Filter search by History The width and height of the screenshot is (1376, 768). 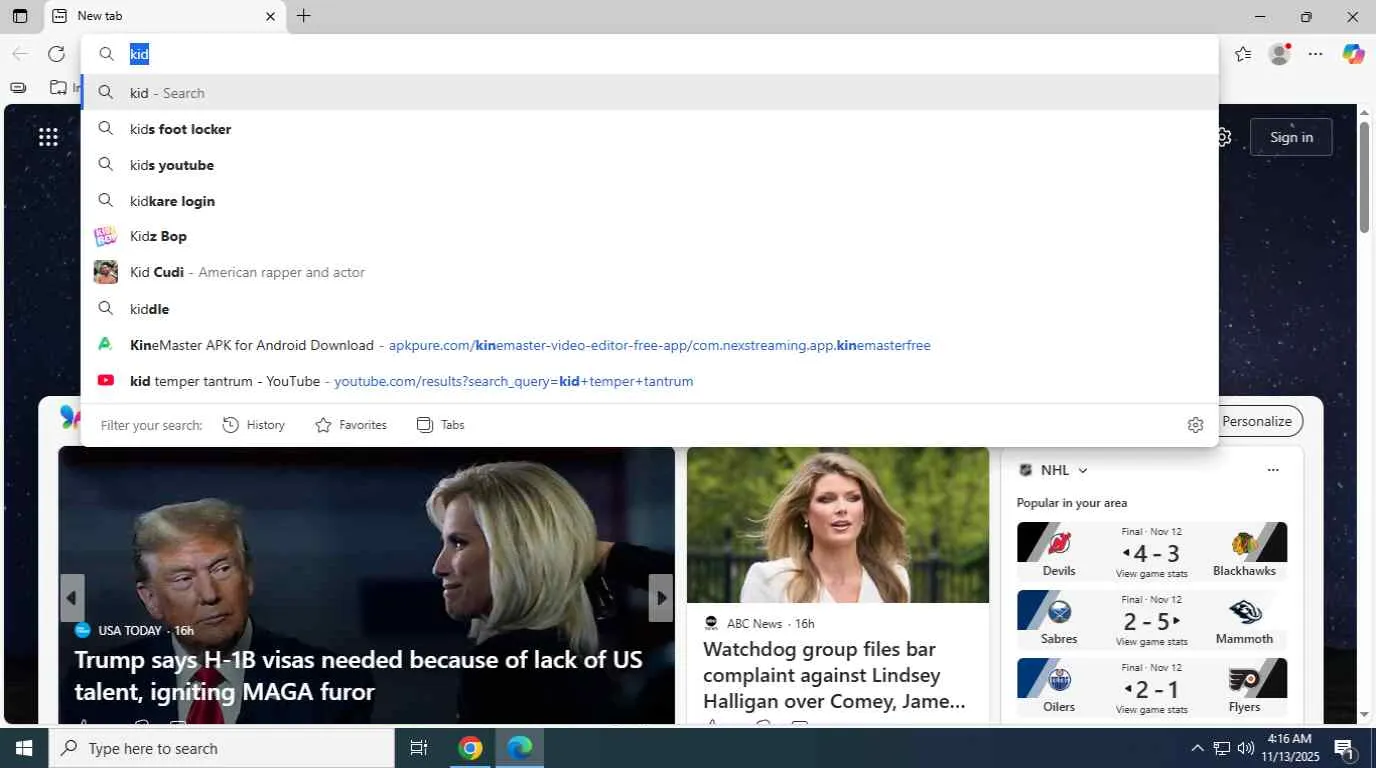pos(254,425)
